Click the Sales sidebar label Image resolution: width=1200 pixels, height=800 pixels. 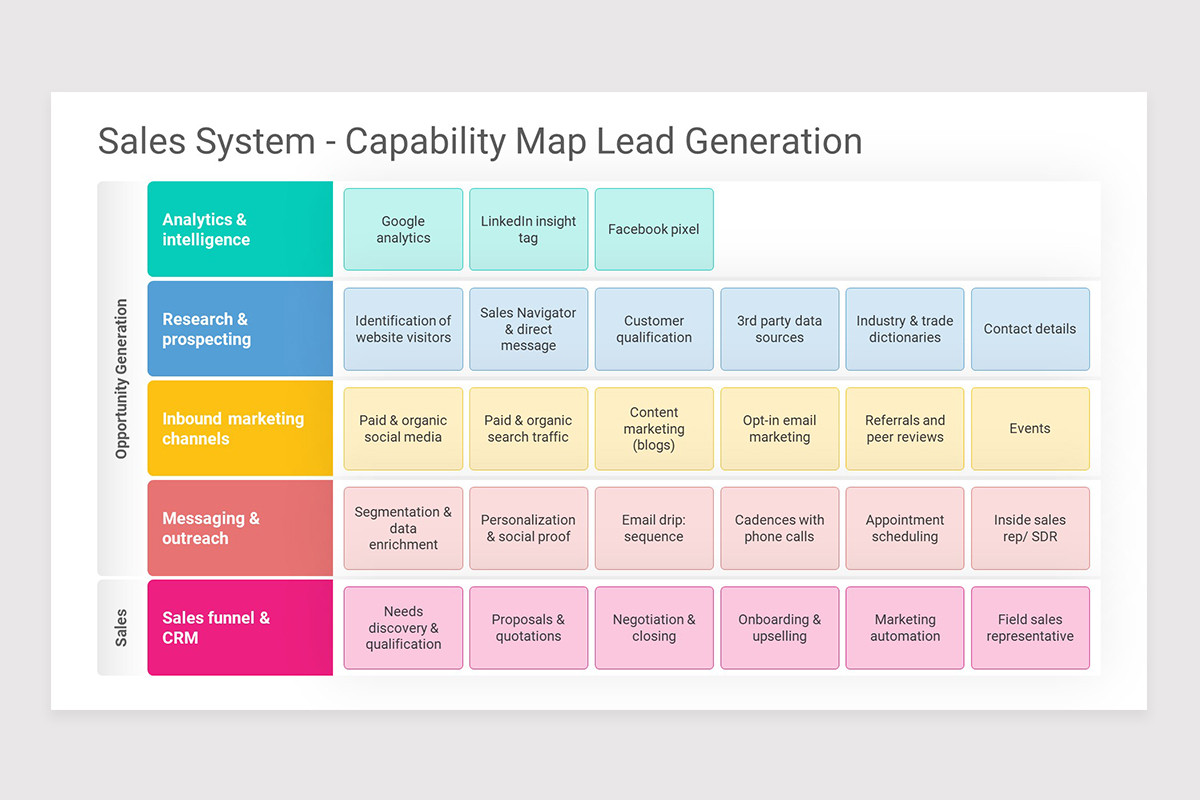(x=120, y=627)
